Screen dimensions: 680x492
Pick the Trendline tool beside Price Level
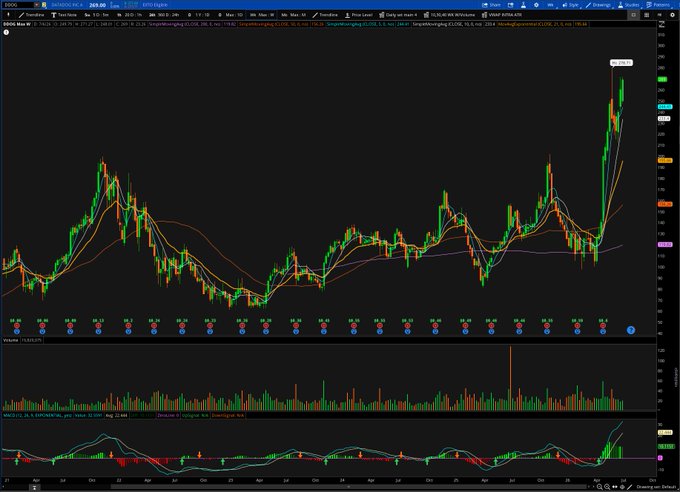(x=325, y=15)
